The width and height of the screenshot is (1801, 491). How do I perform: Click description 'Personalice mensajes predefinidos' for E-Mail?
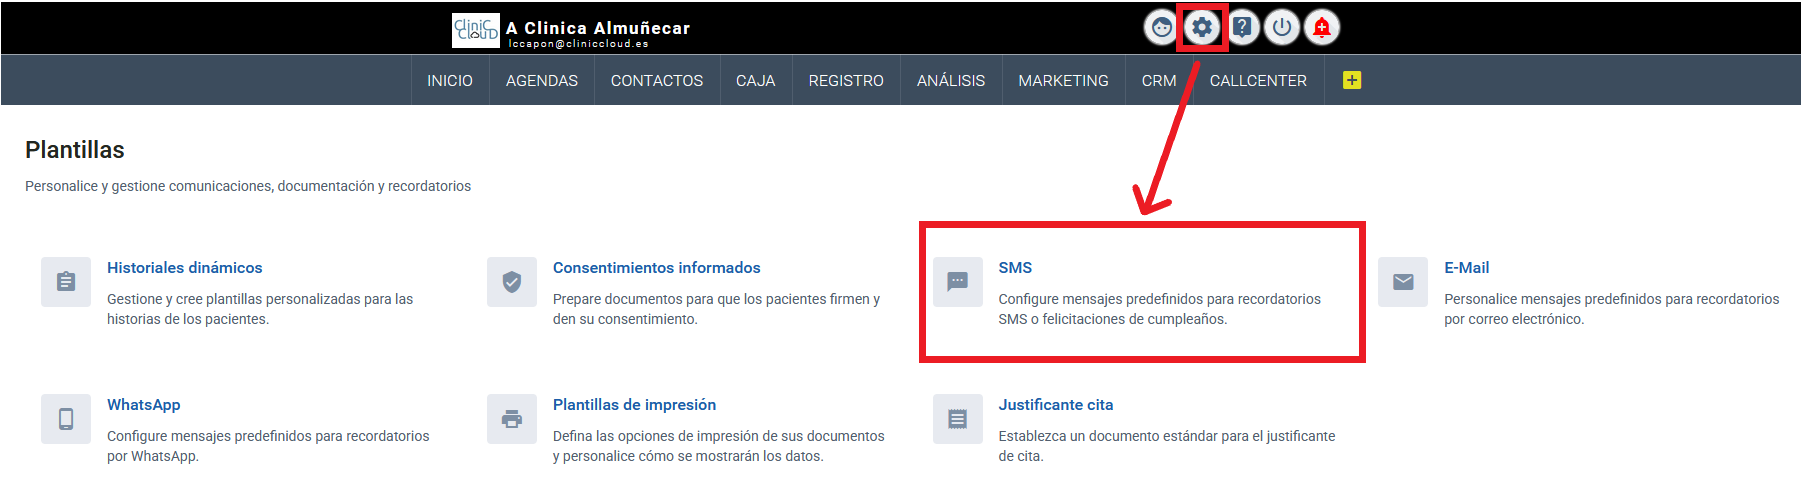[x=1612, y=309]
